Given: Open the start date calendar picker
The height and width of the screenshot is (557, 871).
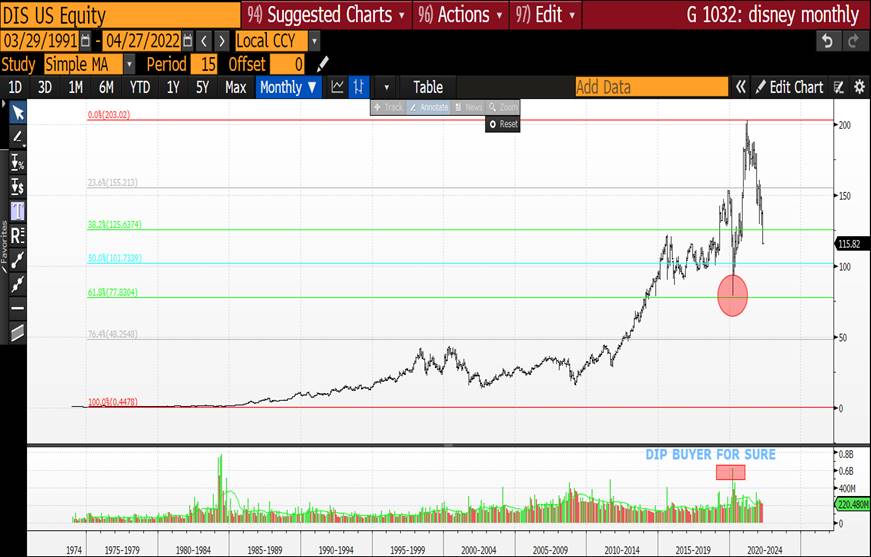Looking at the screenshot, I should point(86,41).
